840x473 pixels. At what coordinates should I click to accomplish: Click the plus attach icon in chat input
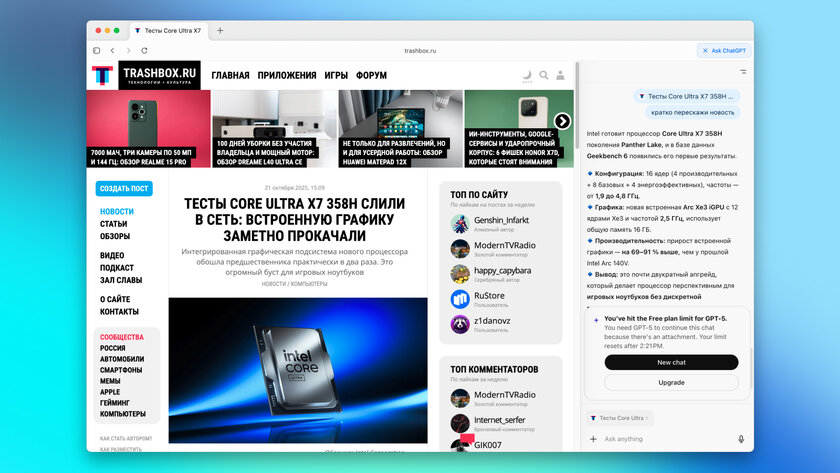[593, 439]
